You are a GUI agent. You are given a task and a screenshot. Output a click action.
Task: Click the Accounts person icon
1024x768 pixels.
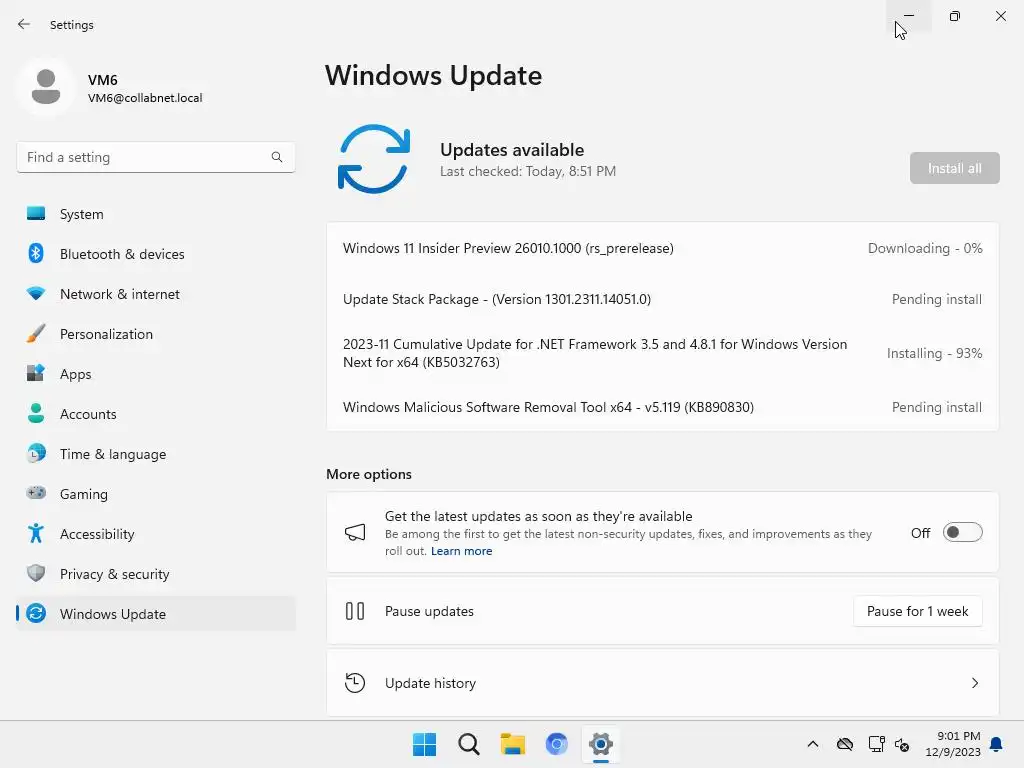tap(36, 413)
